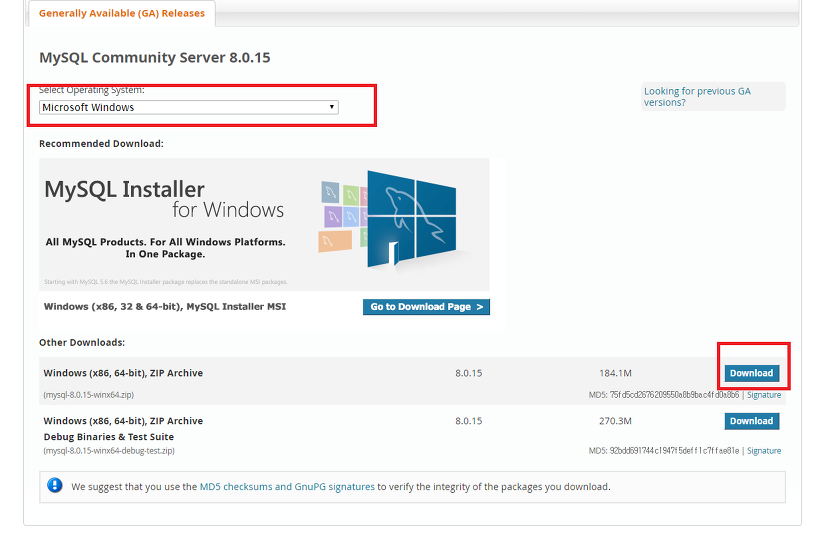This screenshot has height=538, width=820.
Task: Click the Go to Download Page button
Action: pos(426,307)
